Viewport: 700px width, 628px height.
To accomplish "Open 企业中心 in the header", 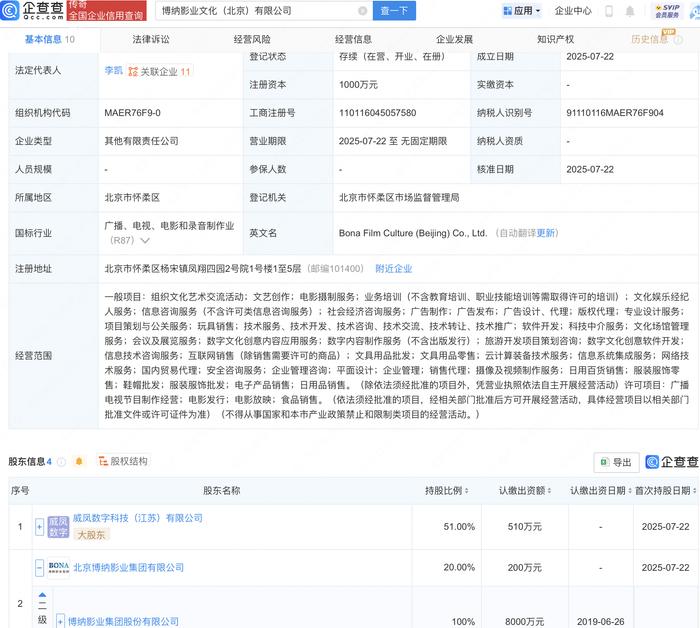I will 573,11.
